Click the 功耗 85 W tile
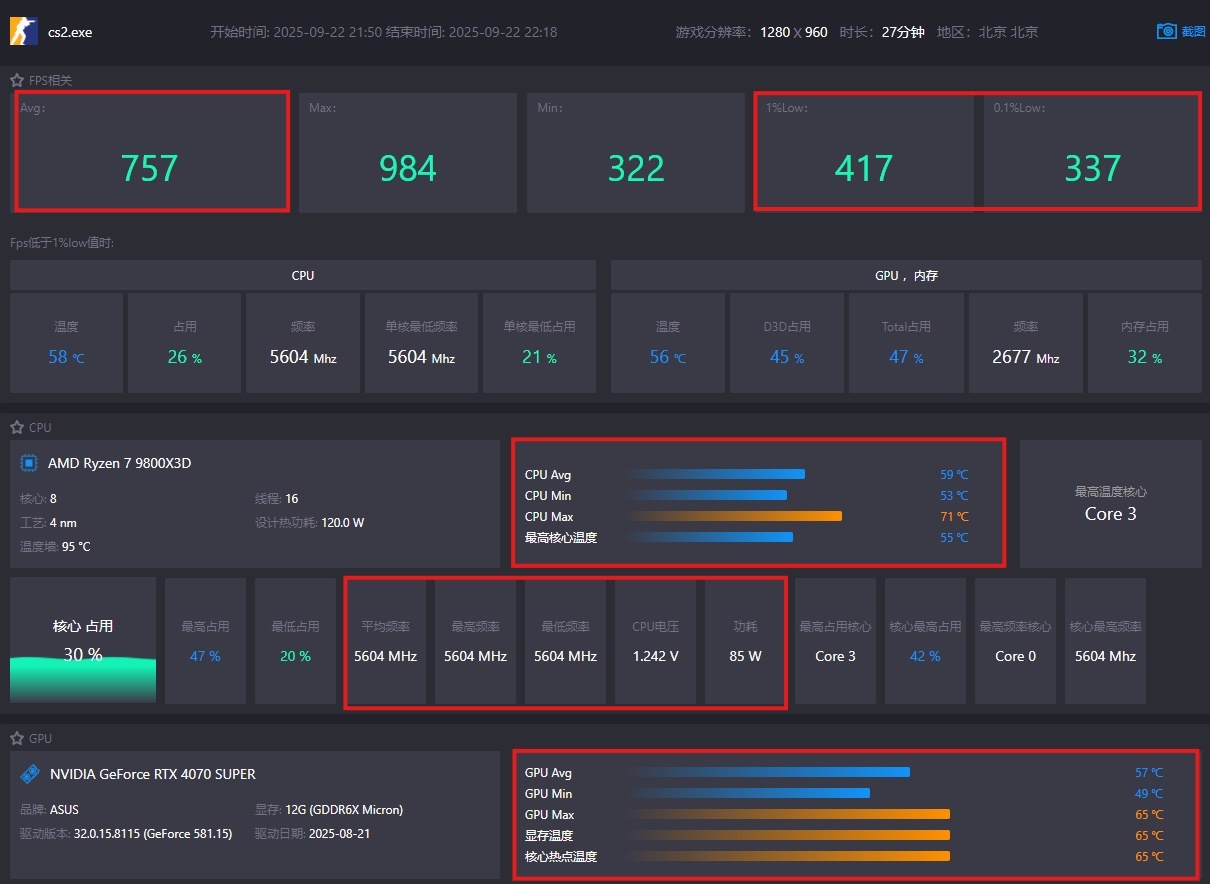Viewport: 1210px width, 884px height. click(745, 640)
